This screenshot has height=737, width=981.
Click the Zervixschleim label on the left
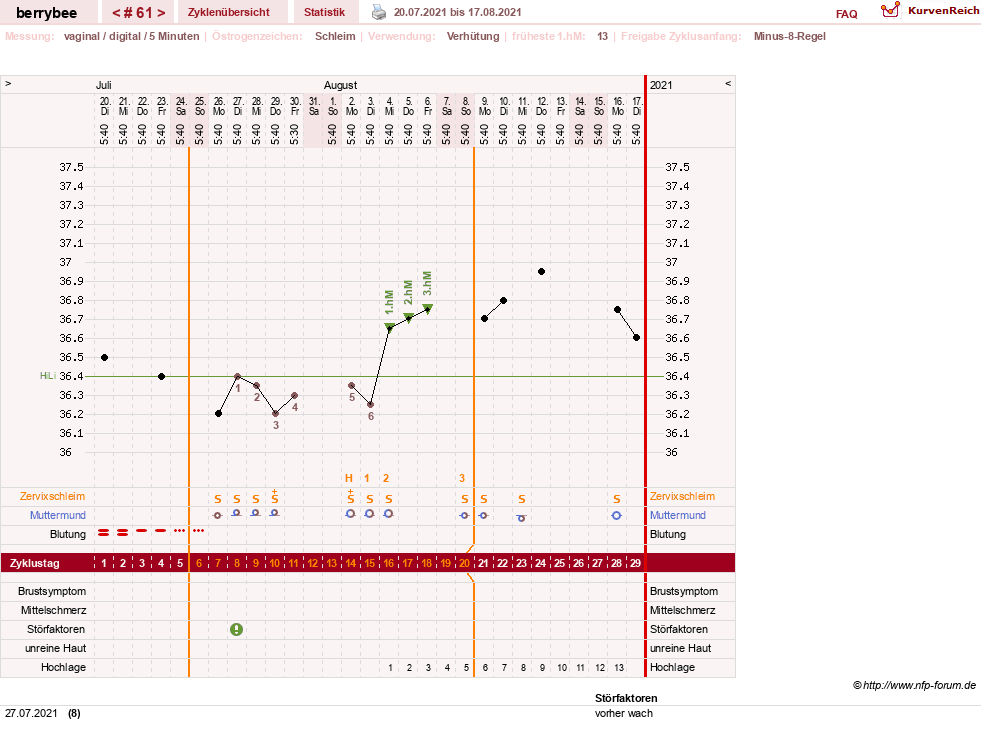pyautogui.click(x=53, y=496)
